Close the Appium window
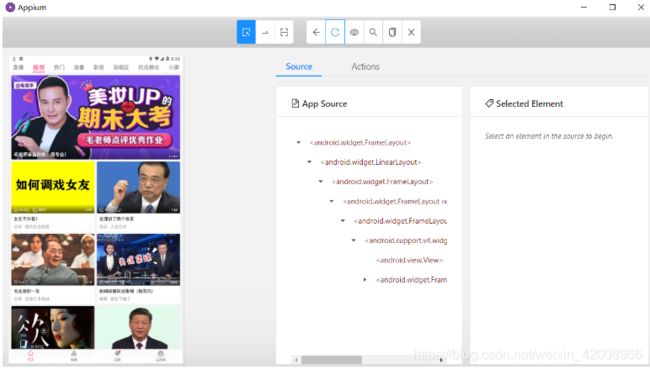Screen dimensions: 650x370 [x=640, y=7]
